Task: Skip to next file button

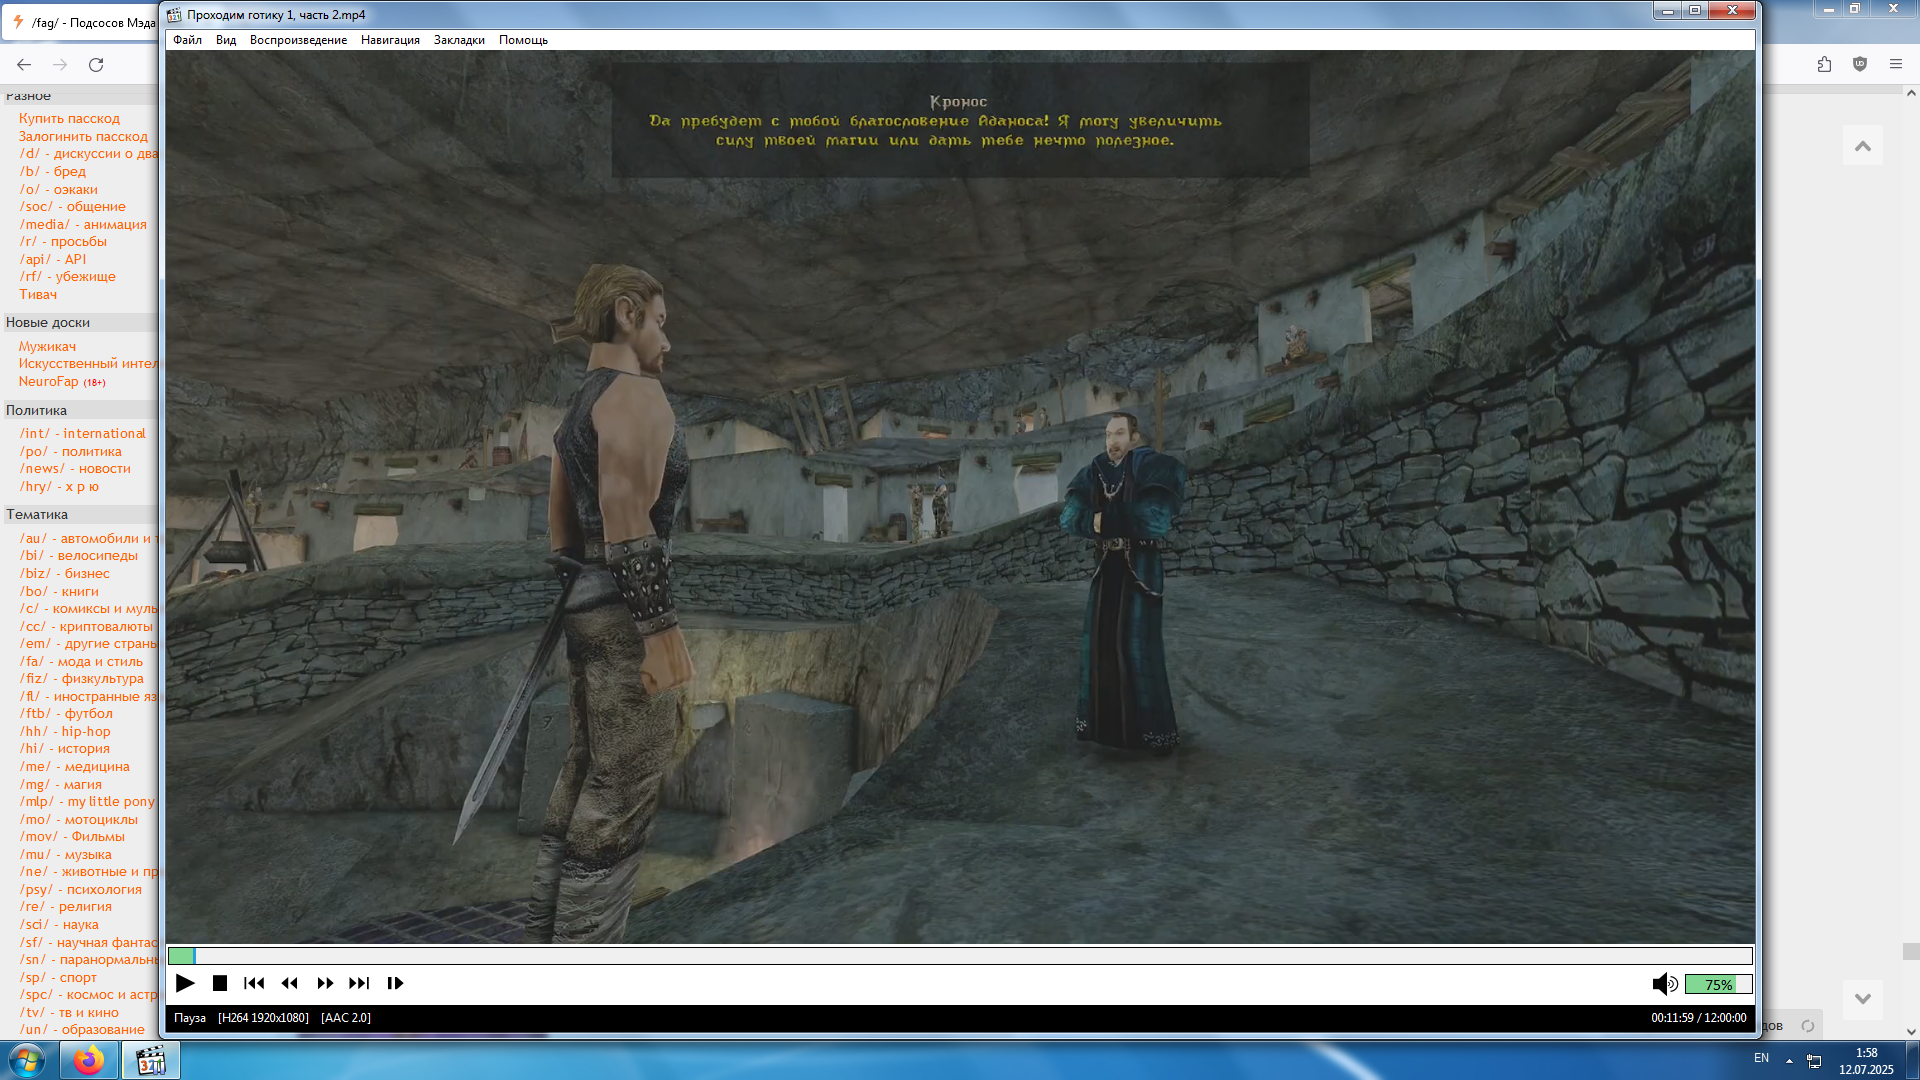Action: point(359,983)
